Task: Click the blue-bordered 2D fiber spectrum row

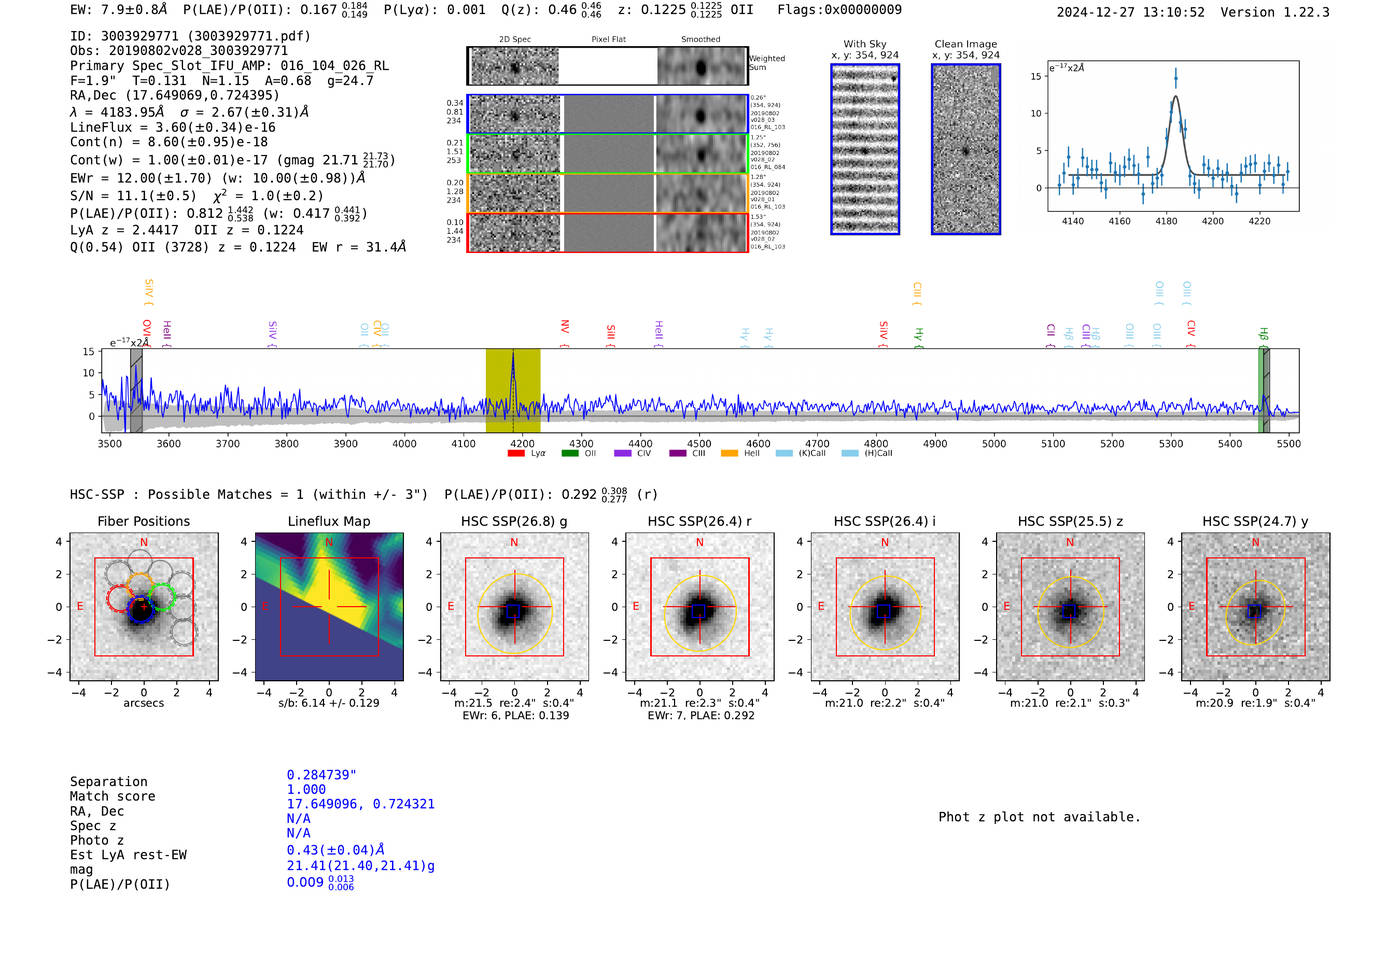Action: pos(608,114)
